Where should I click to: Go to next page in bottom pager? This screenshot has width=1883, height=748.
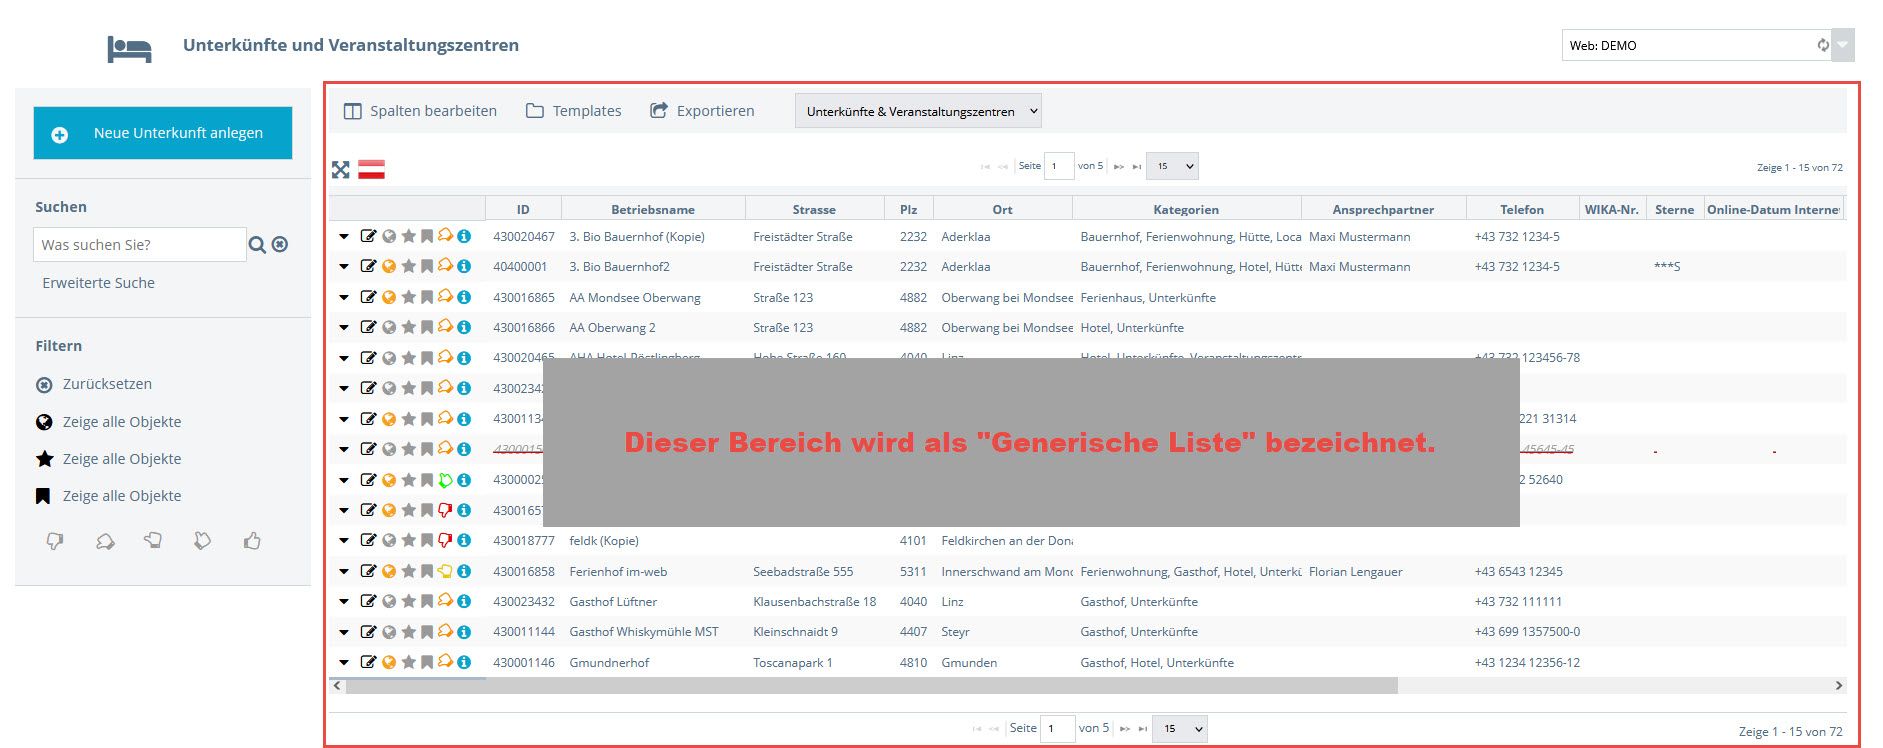pyautogui.click(x=1125, y=729)
